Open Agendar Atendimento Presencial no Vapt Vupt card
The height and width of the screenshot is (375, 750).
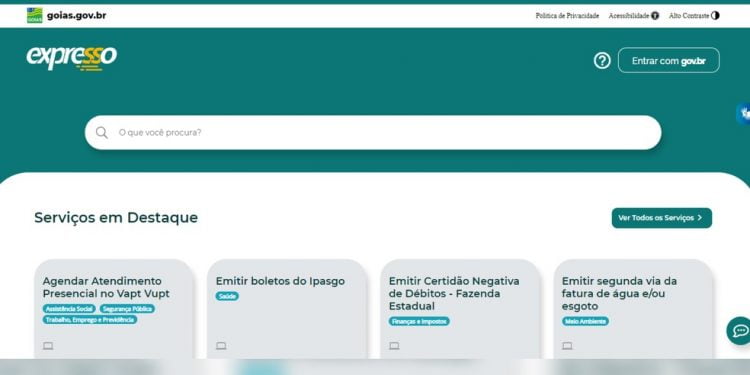click(x=114, y=309)
